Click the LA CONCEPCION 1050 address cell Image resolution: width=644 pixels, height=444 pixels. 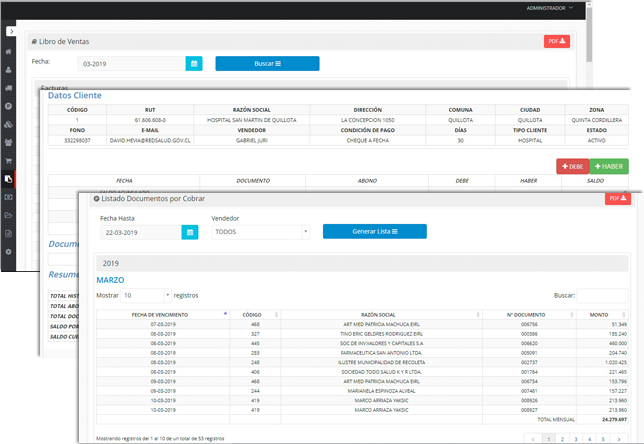click(x=368, y=120)
